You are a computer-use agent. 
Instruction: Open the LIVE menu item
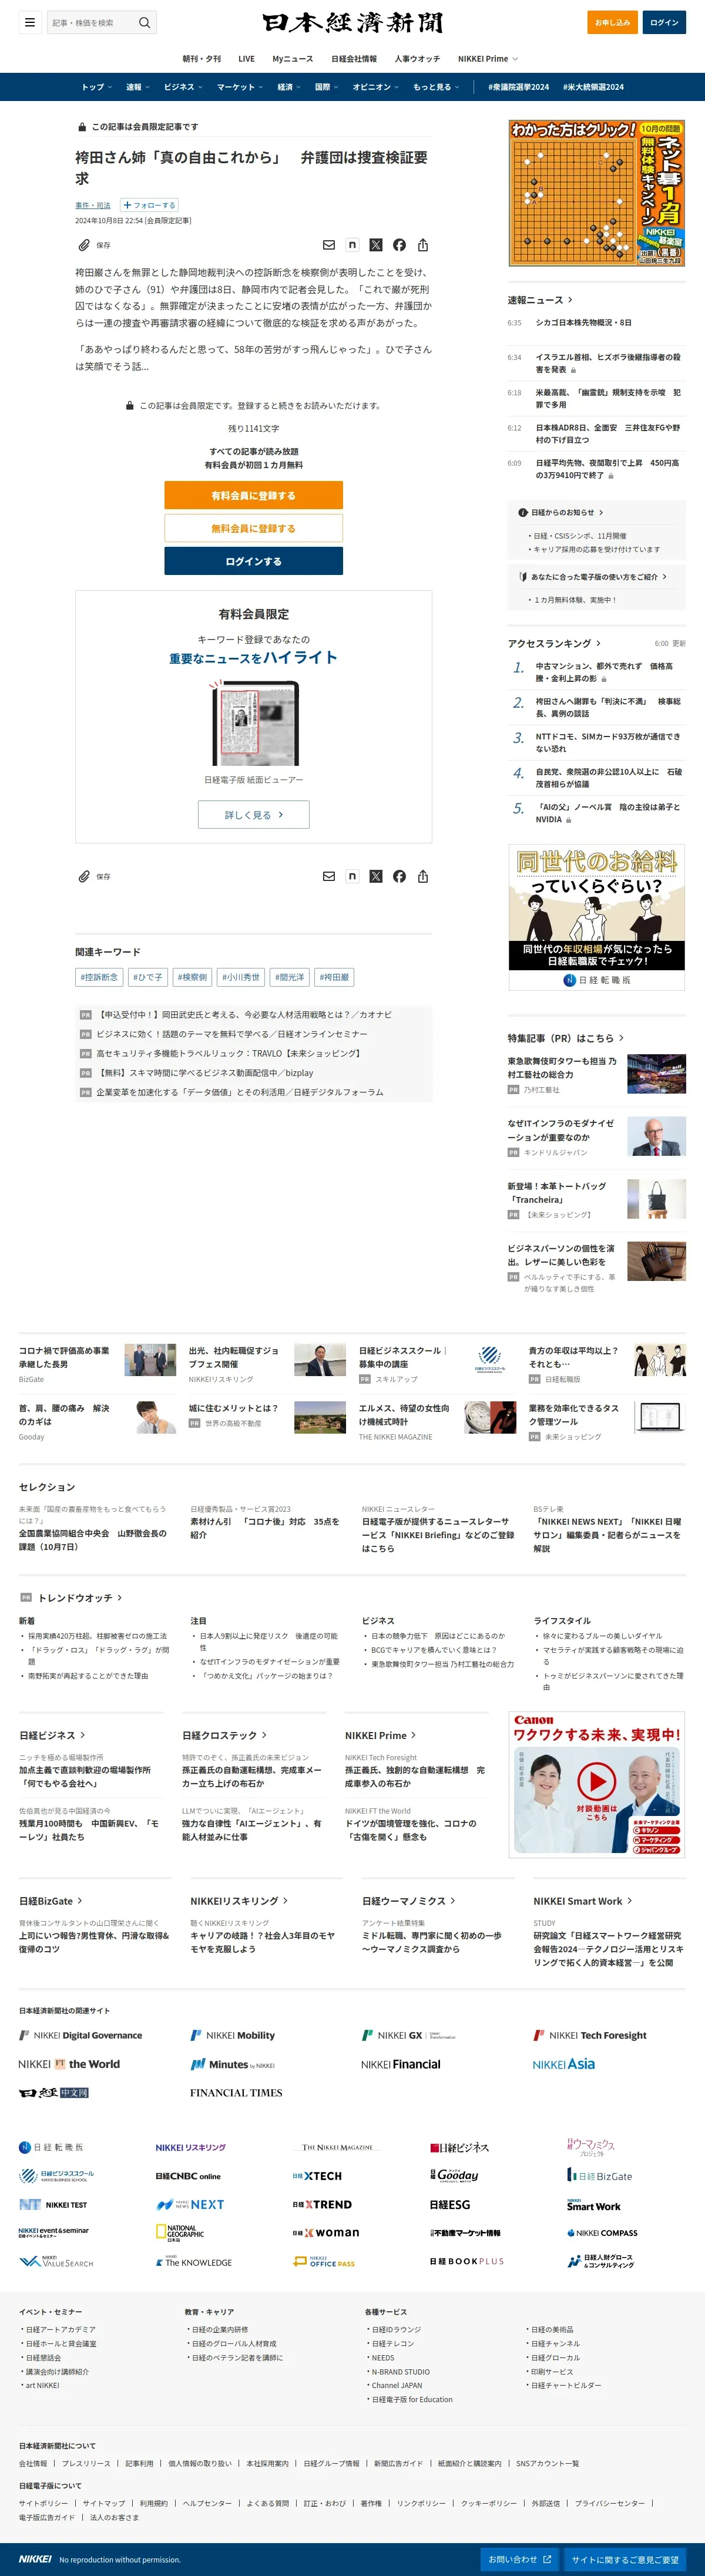click(247, 59)
